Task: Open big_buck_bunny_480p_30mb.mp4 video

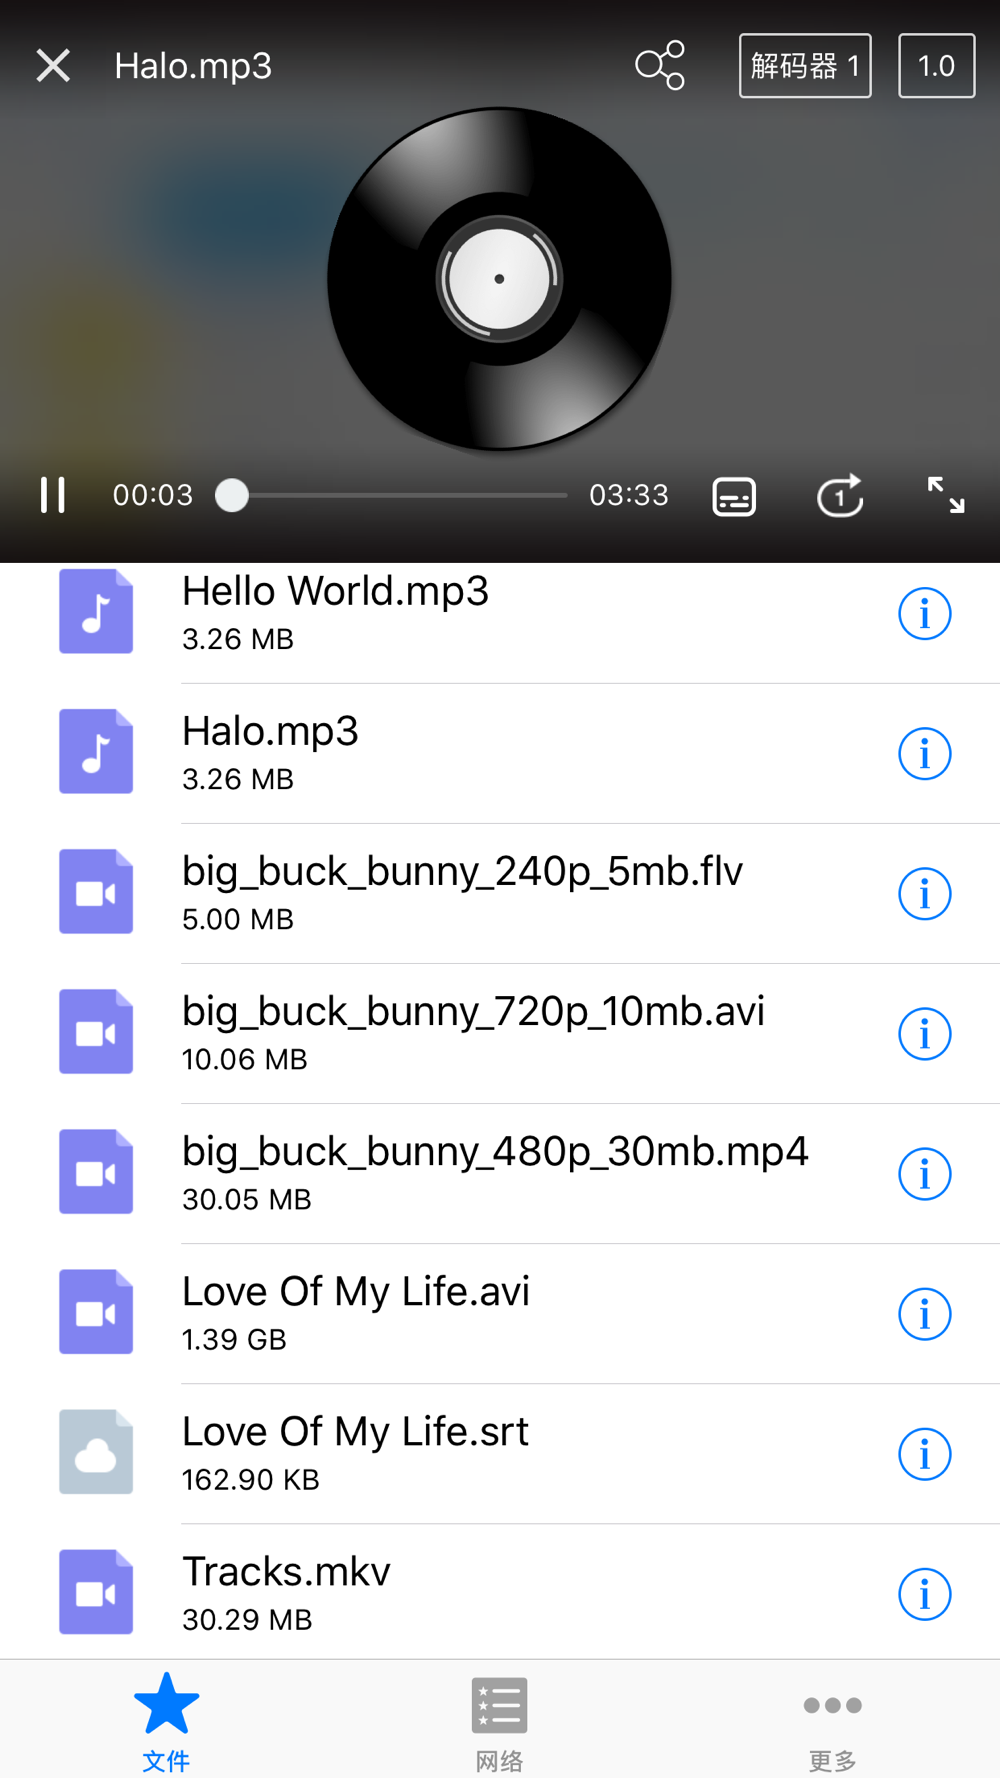Action: click(x=500, y=1174)
